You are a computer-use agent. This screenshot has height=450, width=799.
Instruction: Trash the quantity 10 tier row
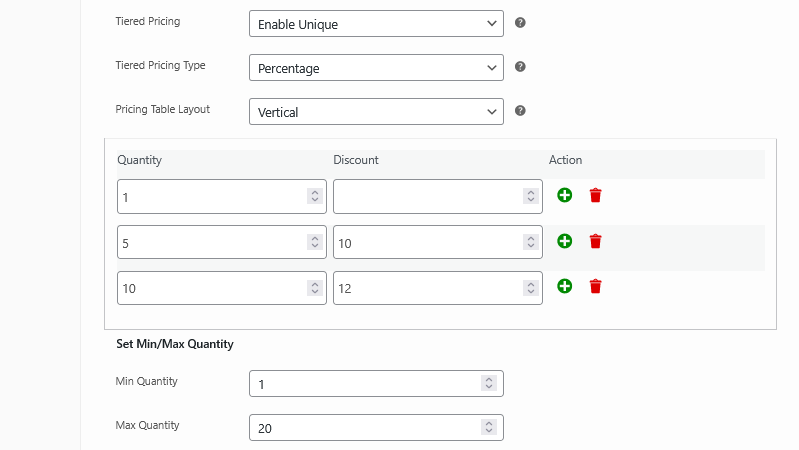pos(596,286)
